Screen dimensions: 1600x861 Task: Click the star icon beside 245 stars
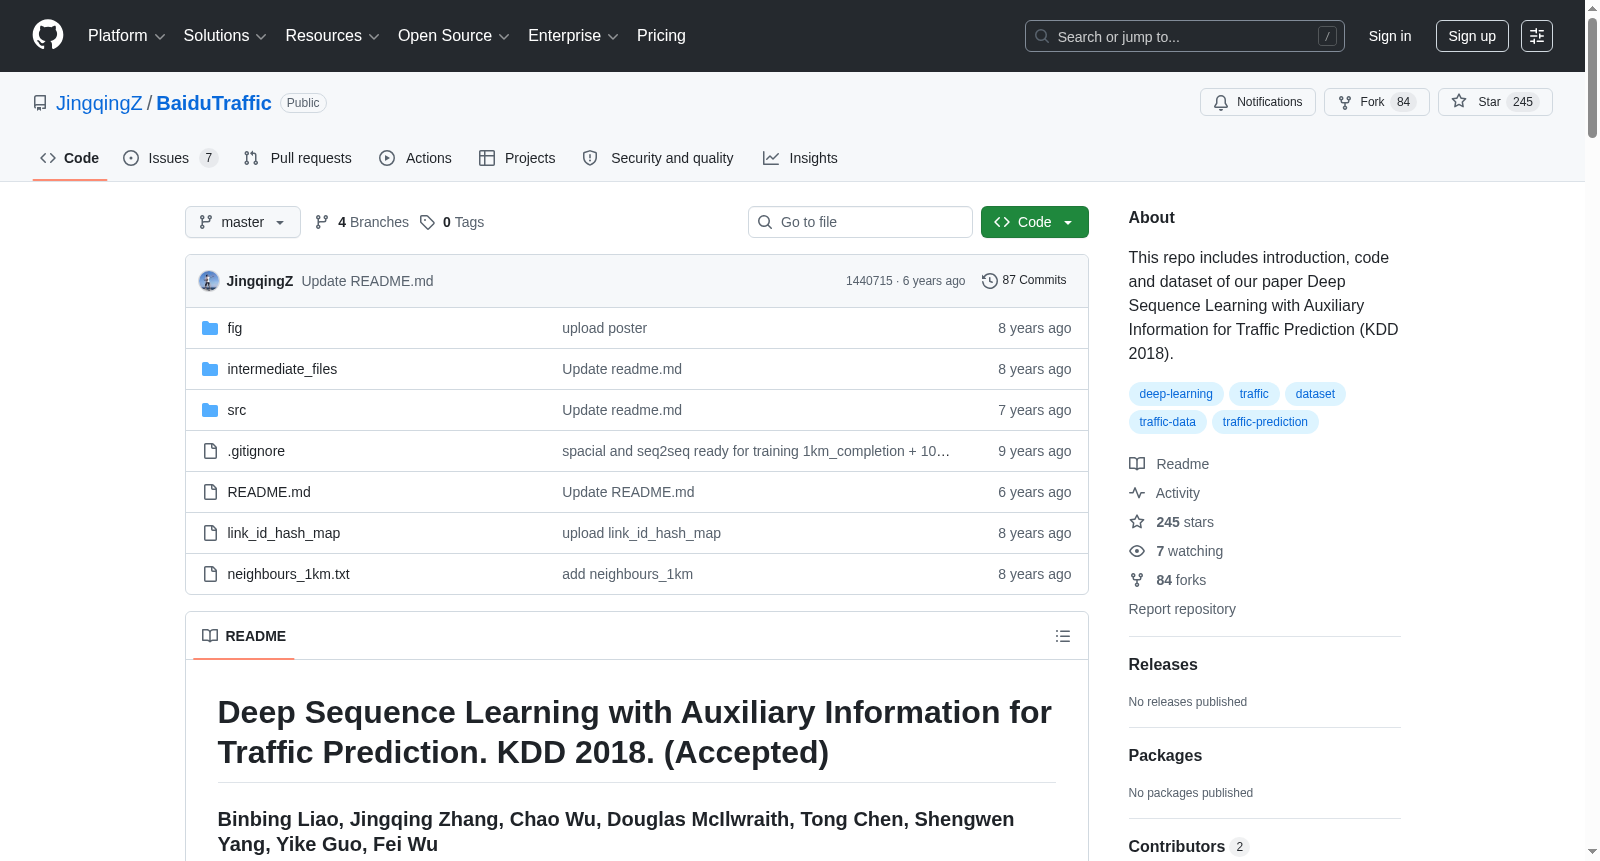(1137, 522)
